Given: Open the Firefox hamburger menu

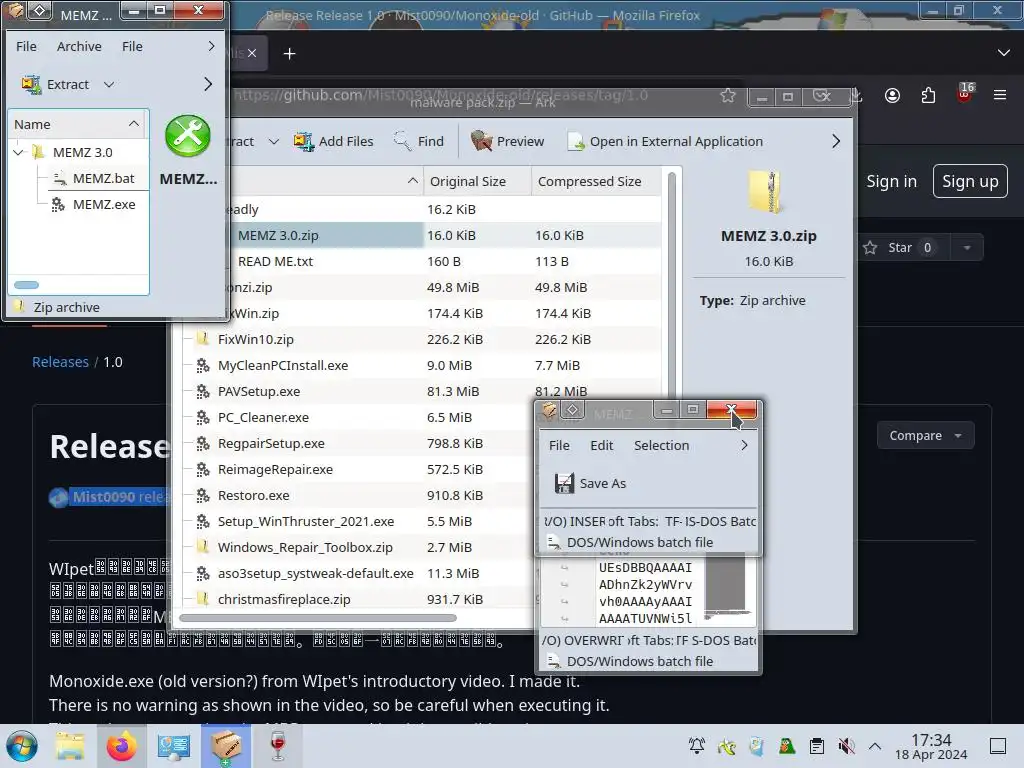Looking at the screenshot, I should coord(1000,95).
